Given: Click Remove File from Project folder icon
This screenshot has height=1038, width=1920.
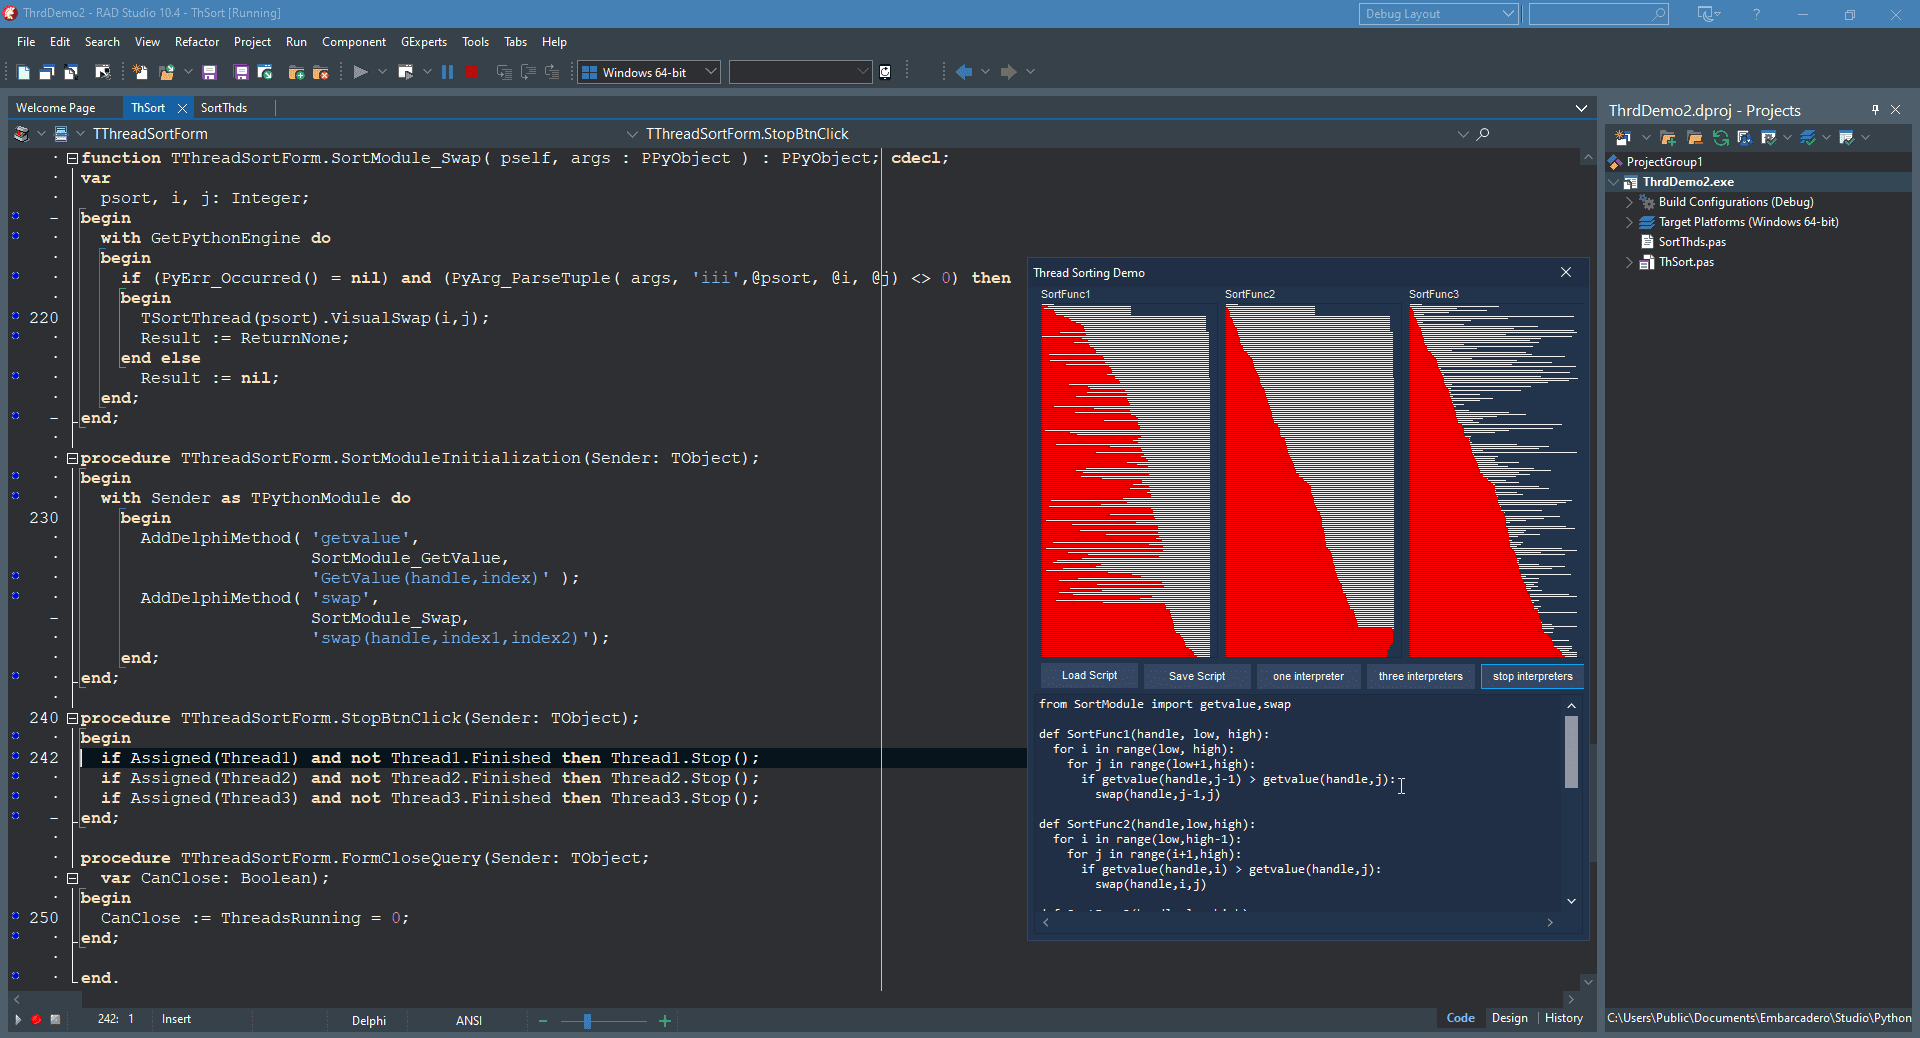Looking at the screenshot, I should [320, 72].
